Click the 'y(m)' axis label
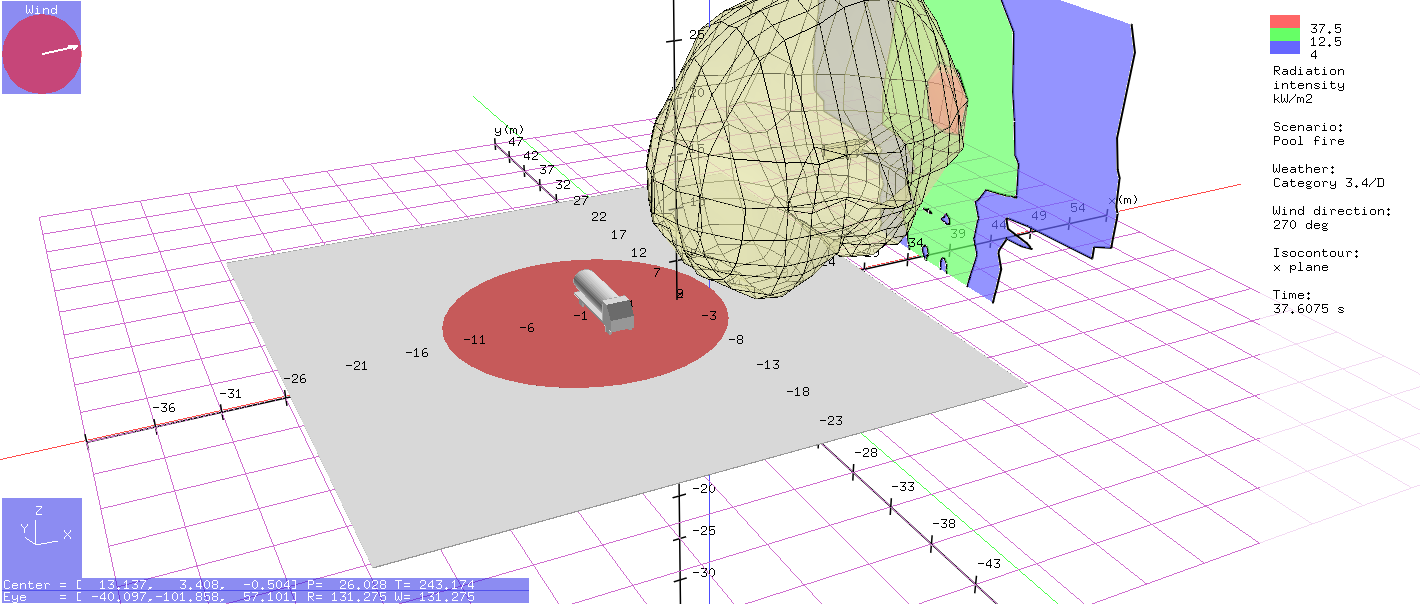Viewport: 1420px width, 604px height. pyautogui.click(x=508, y=130)
